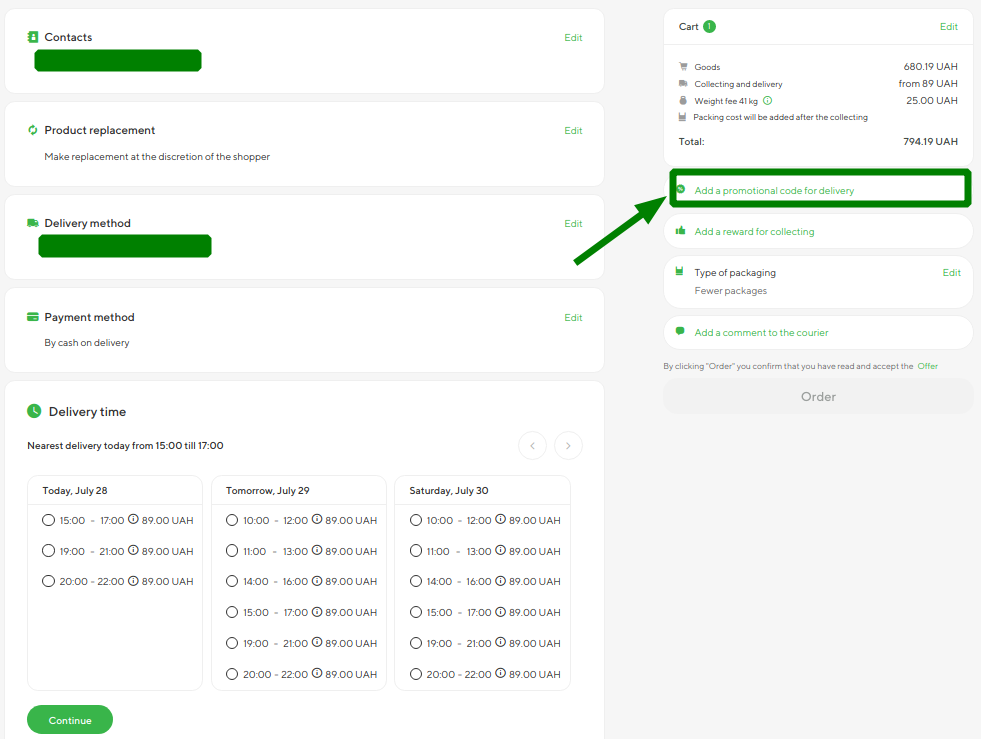Viewport: 981px width, 739px height.
Task: Click the clock icon beside Delivery time
Action: pos(34,411)
